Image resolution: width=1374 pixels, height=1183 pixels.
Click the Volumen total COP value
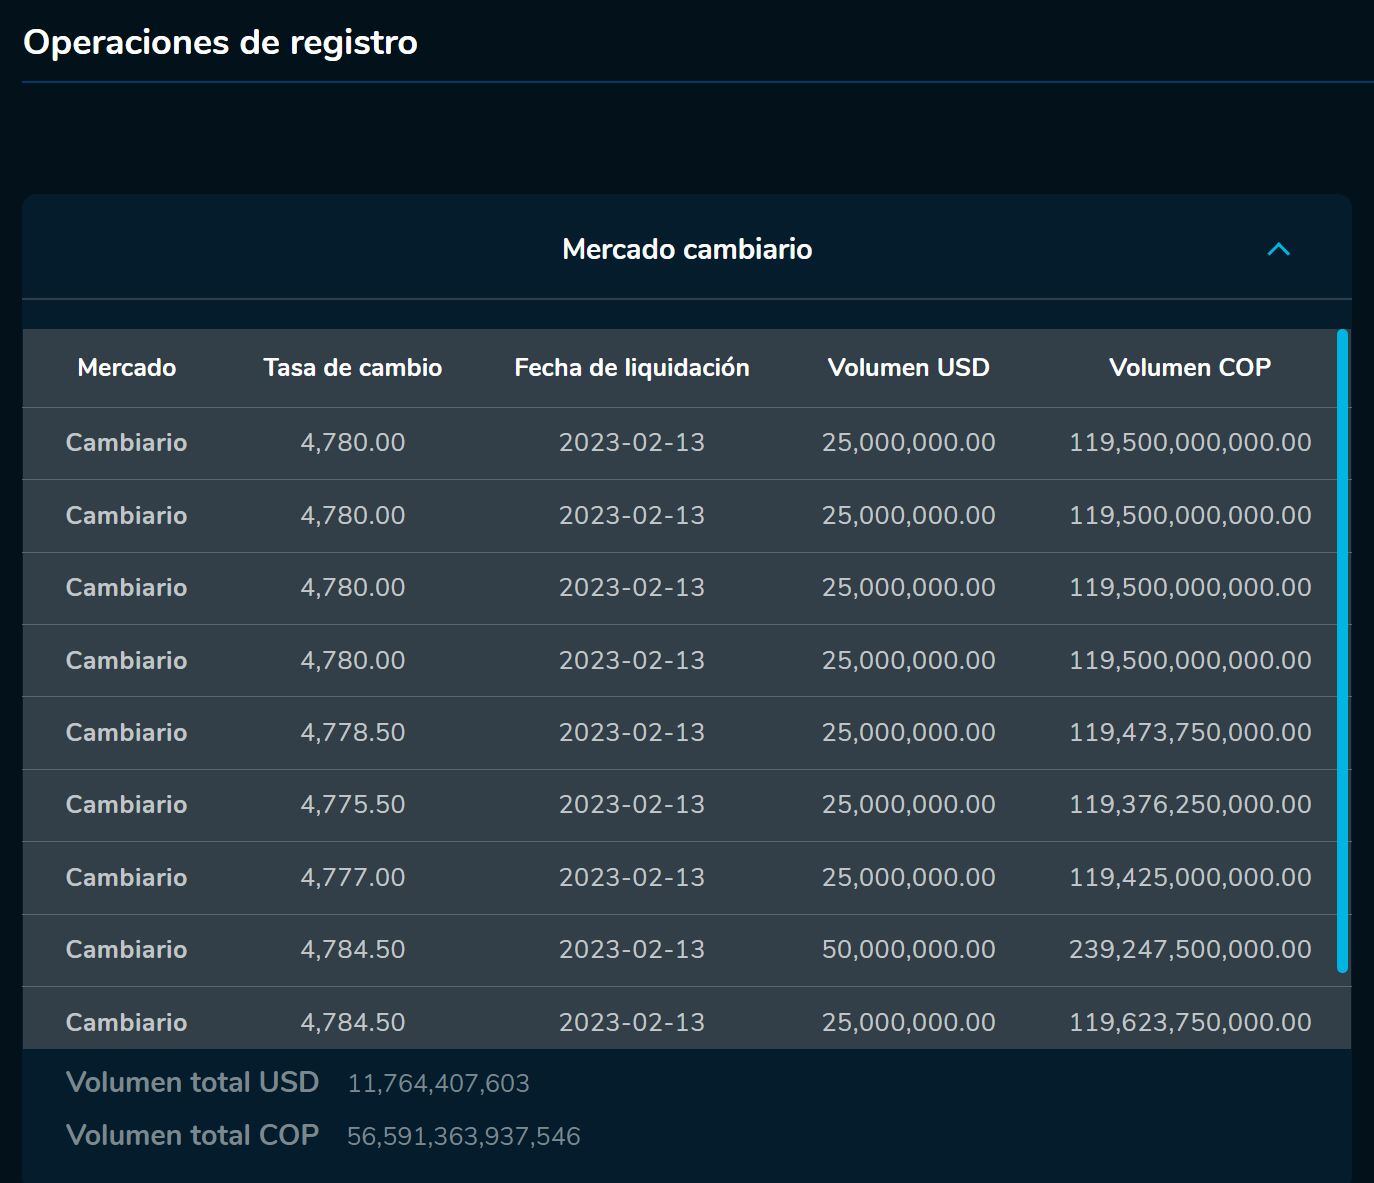[463, 1137]
